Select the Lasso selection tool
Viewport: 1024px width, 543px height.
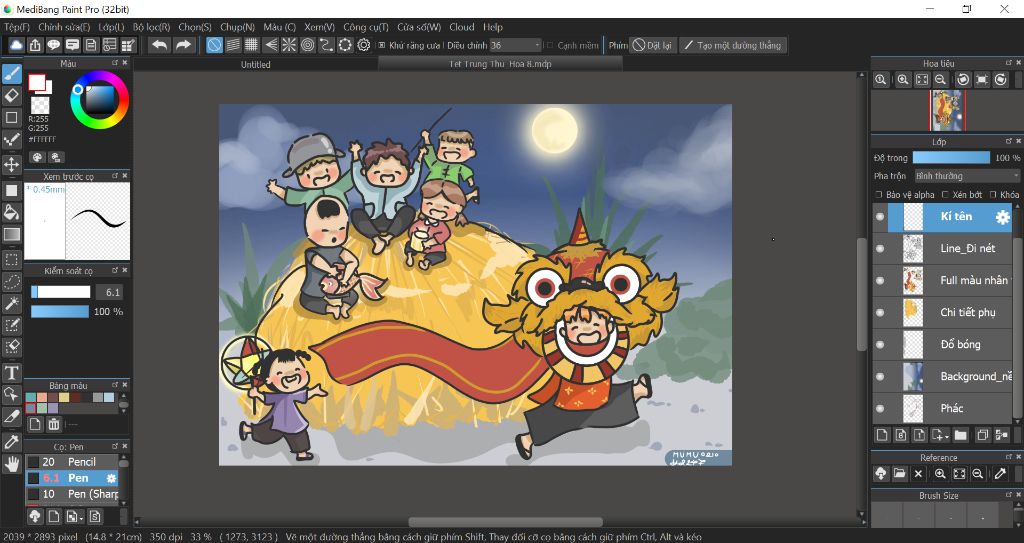tap(12, 282)
